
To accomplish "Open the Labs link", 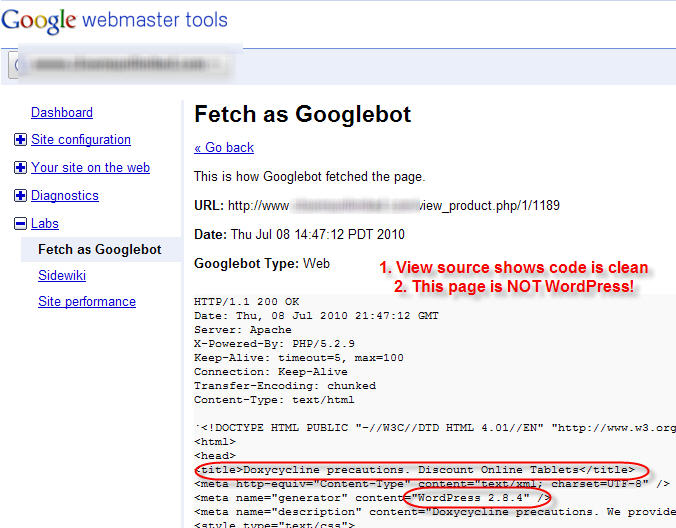I will click(45, 223).
